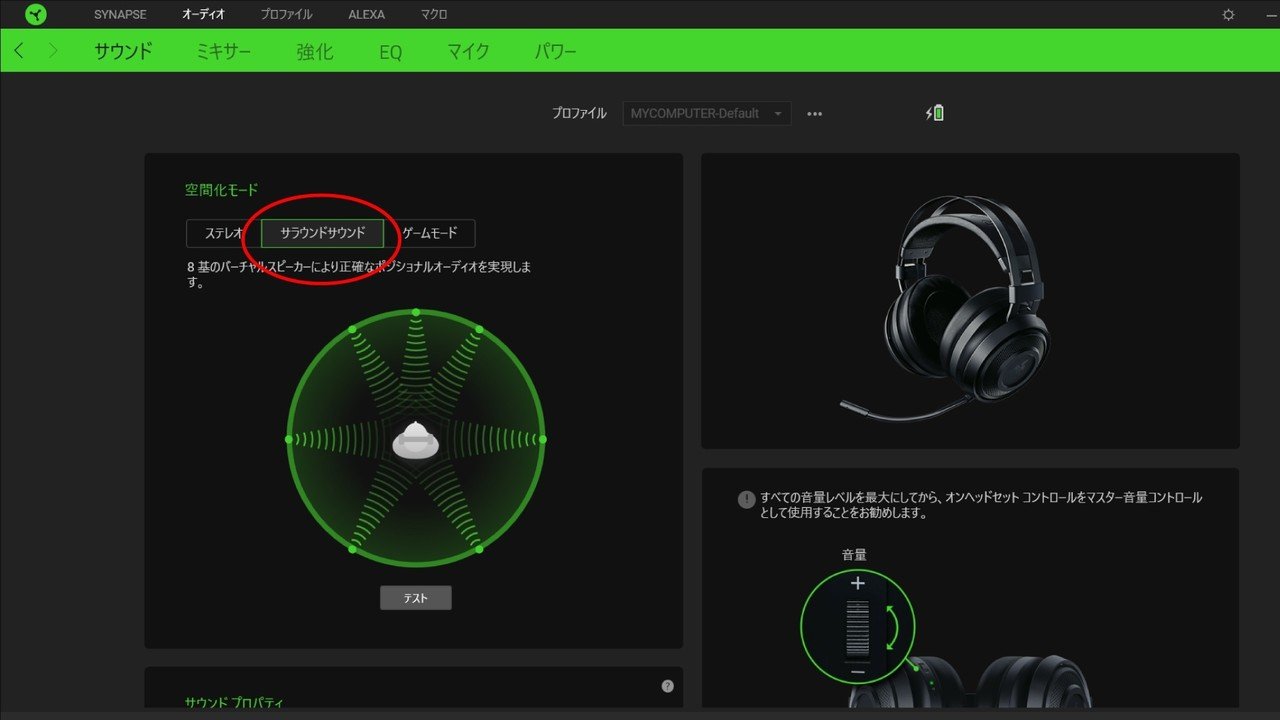Select the top-left virtual speaker dot
Screen dimensions: 1280x720
click(x=352, y=329)
